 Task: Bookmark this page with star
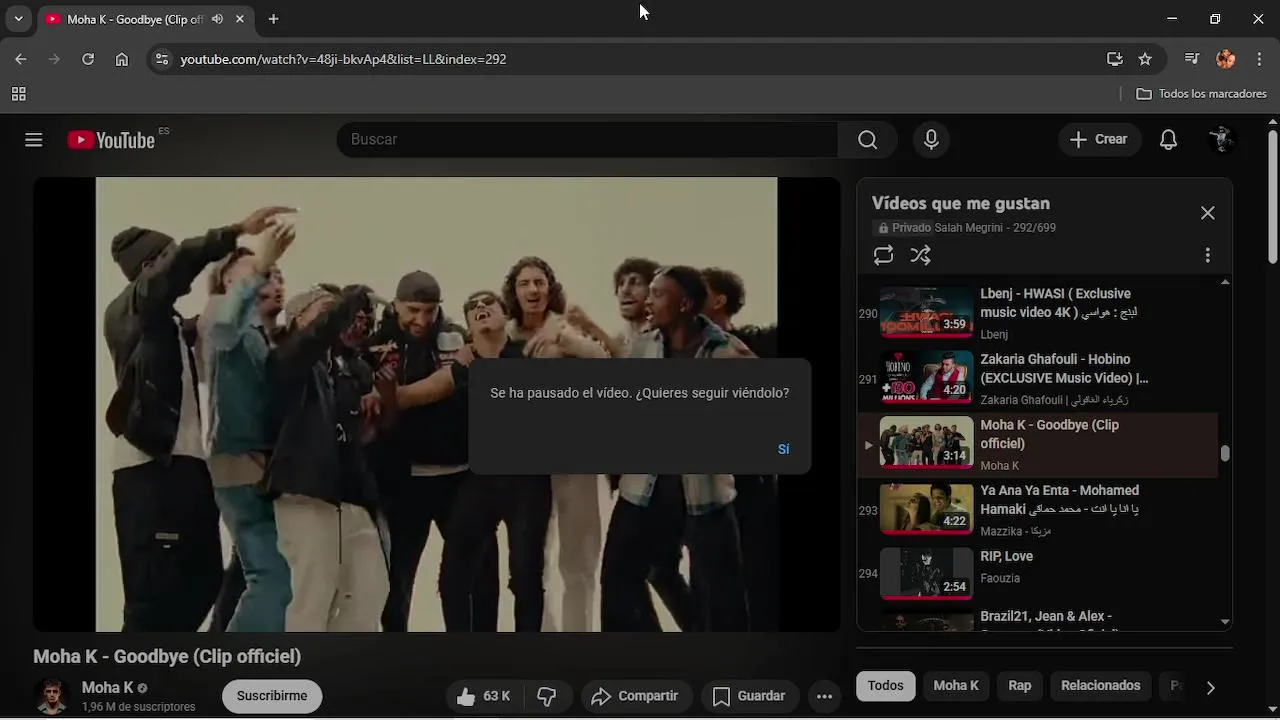[x=1145, y=59]
